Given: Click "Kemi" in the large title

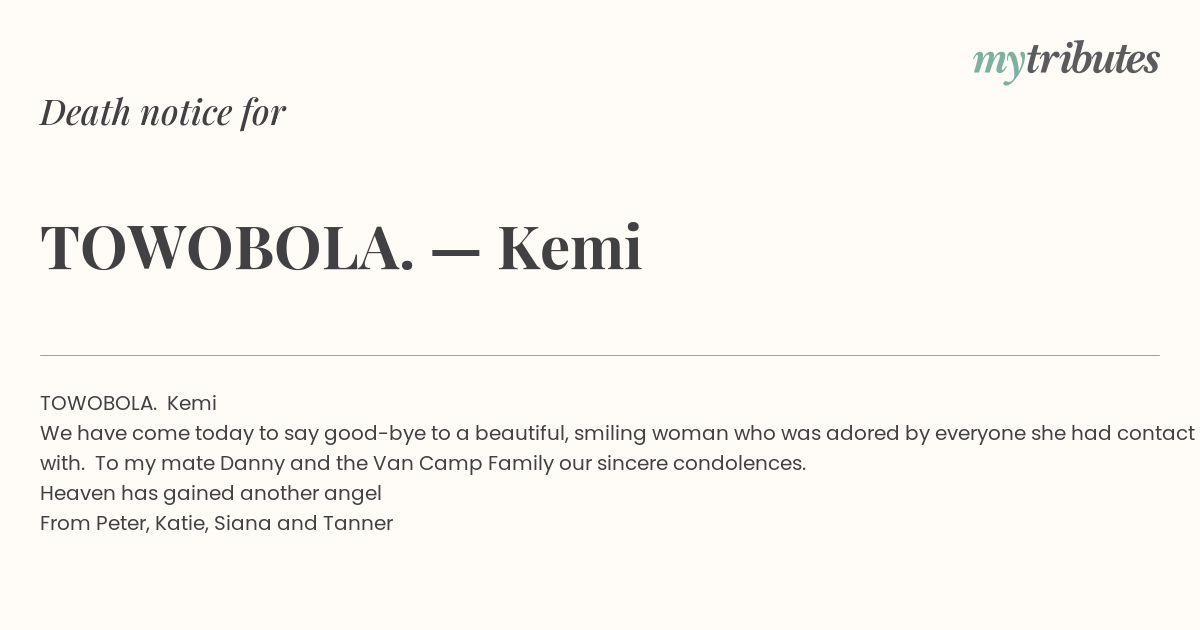Looking at the screenshot, I should [x=570, y=248].
